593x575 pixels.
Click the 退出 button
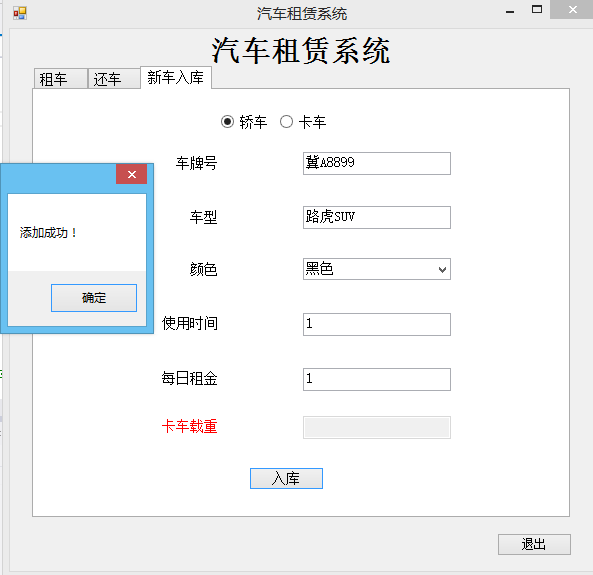534,544
